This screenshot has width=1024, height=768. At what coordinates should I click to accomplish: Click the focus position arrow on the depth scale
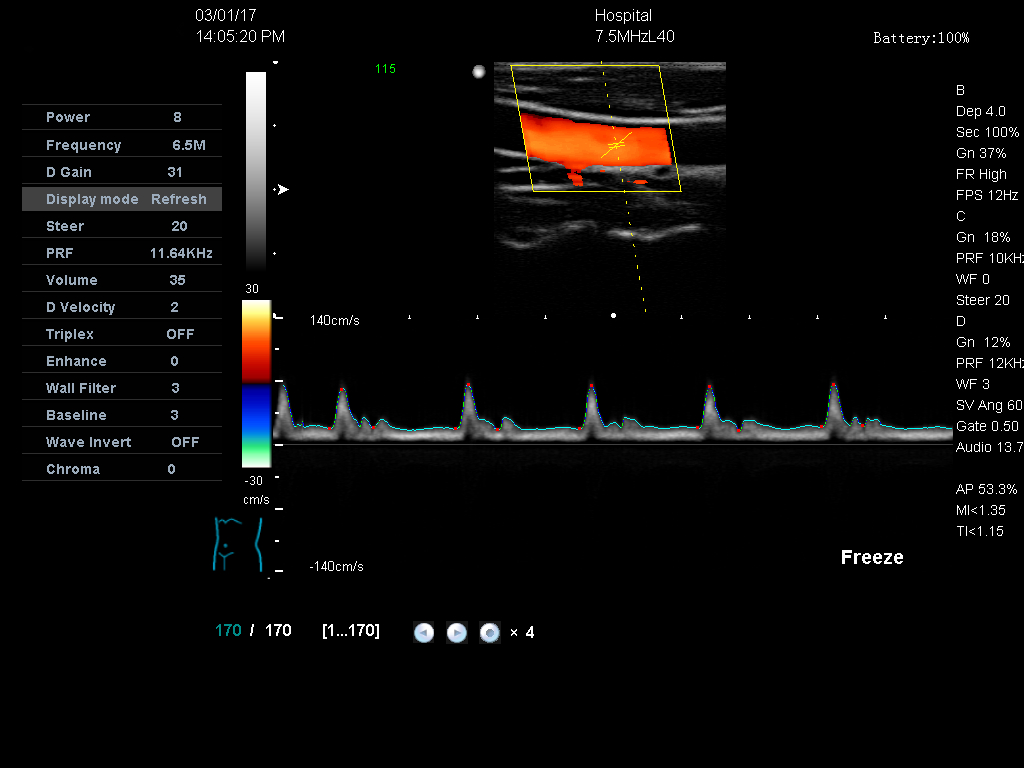pos(283,189)
